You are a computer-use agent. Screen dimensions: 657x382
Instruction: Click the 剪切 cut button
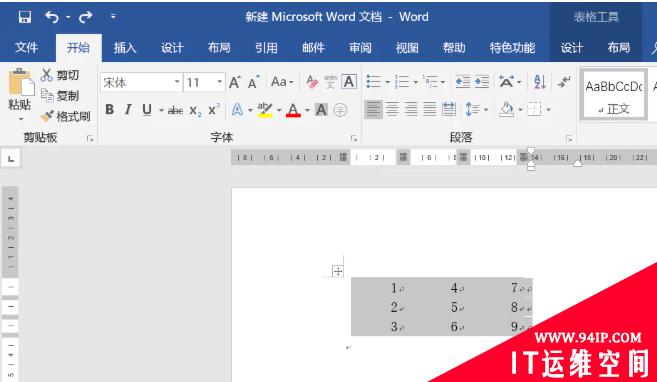point(60,75)
